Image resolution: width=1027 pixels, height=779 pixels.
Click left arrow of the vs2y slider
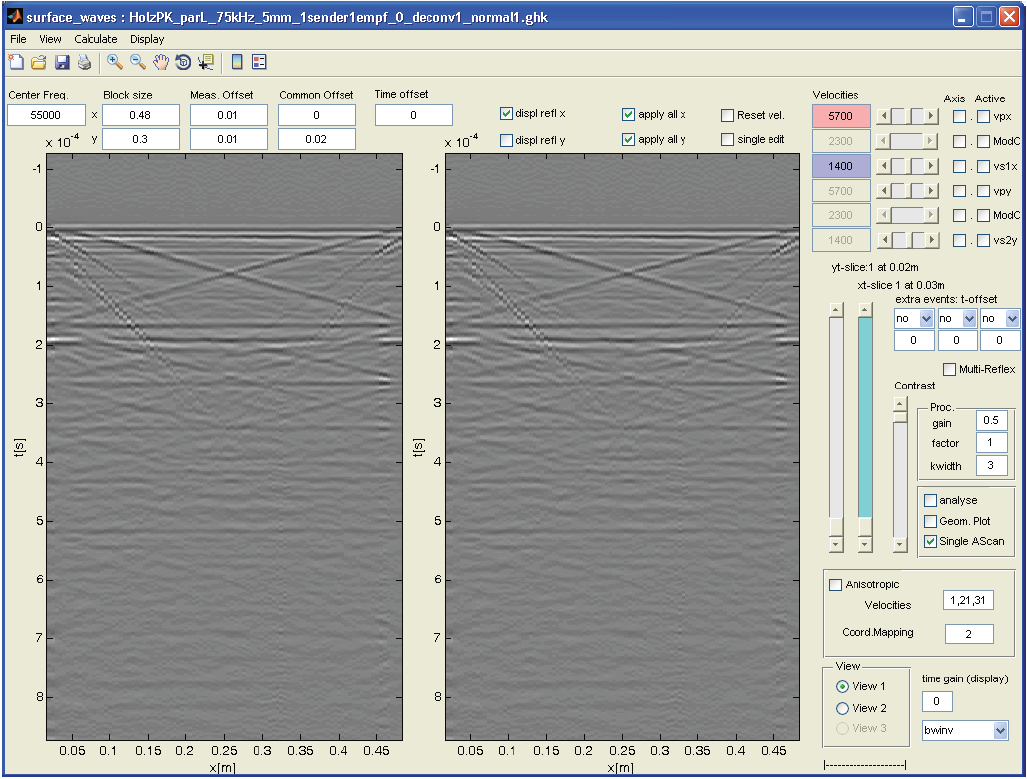pyautogui.click(x=884, y=240)
